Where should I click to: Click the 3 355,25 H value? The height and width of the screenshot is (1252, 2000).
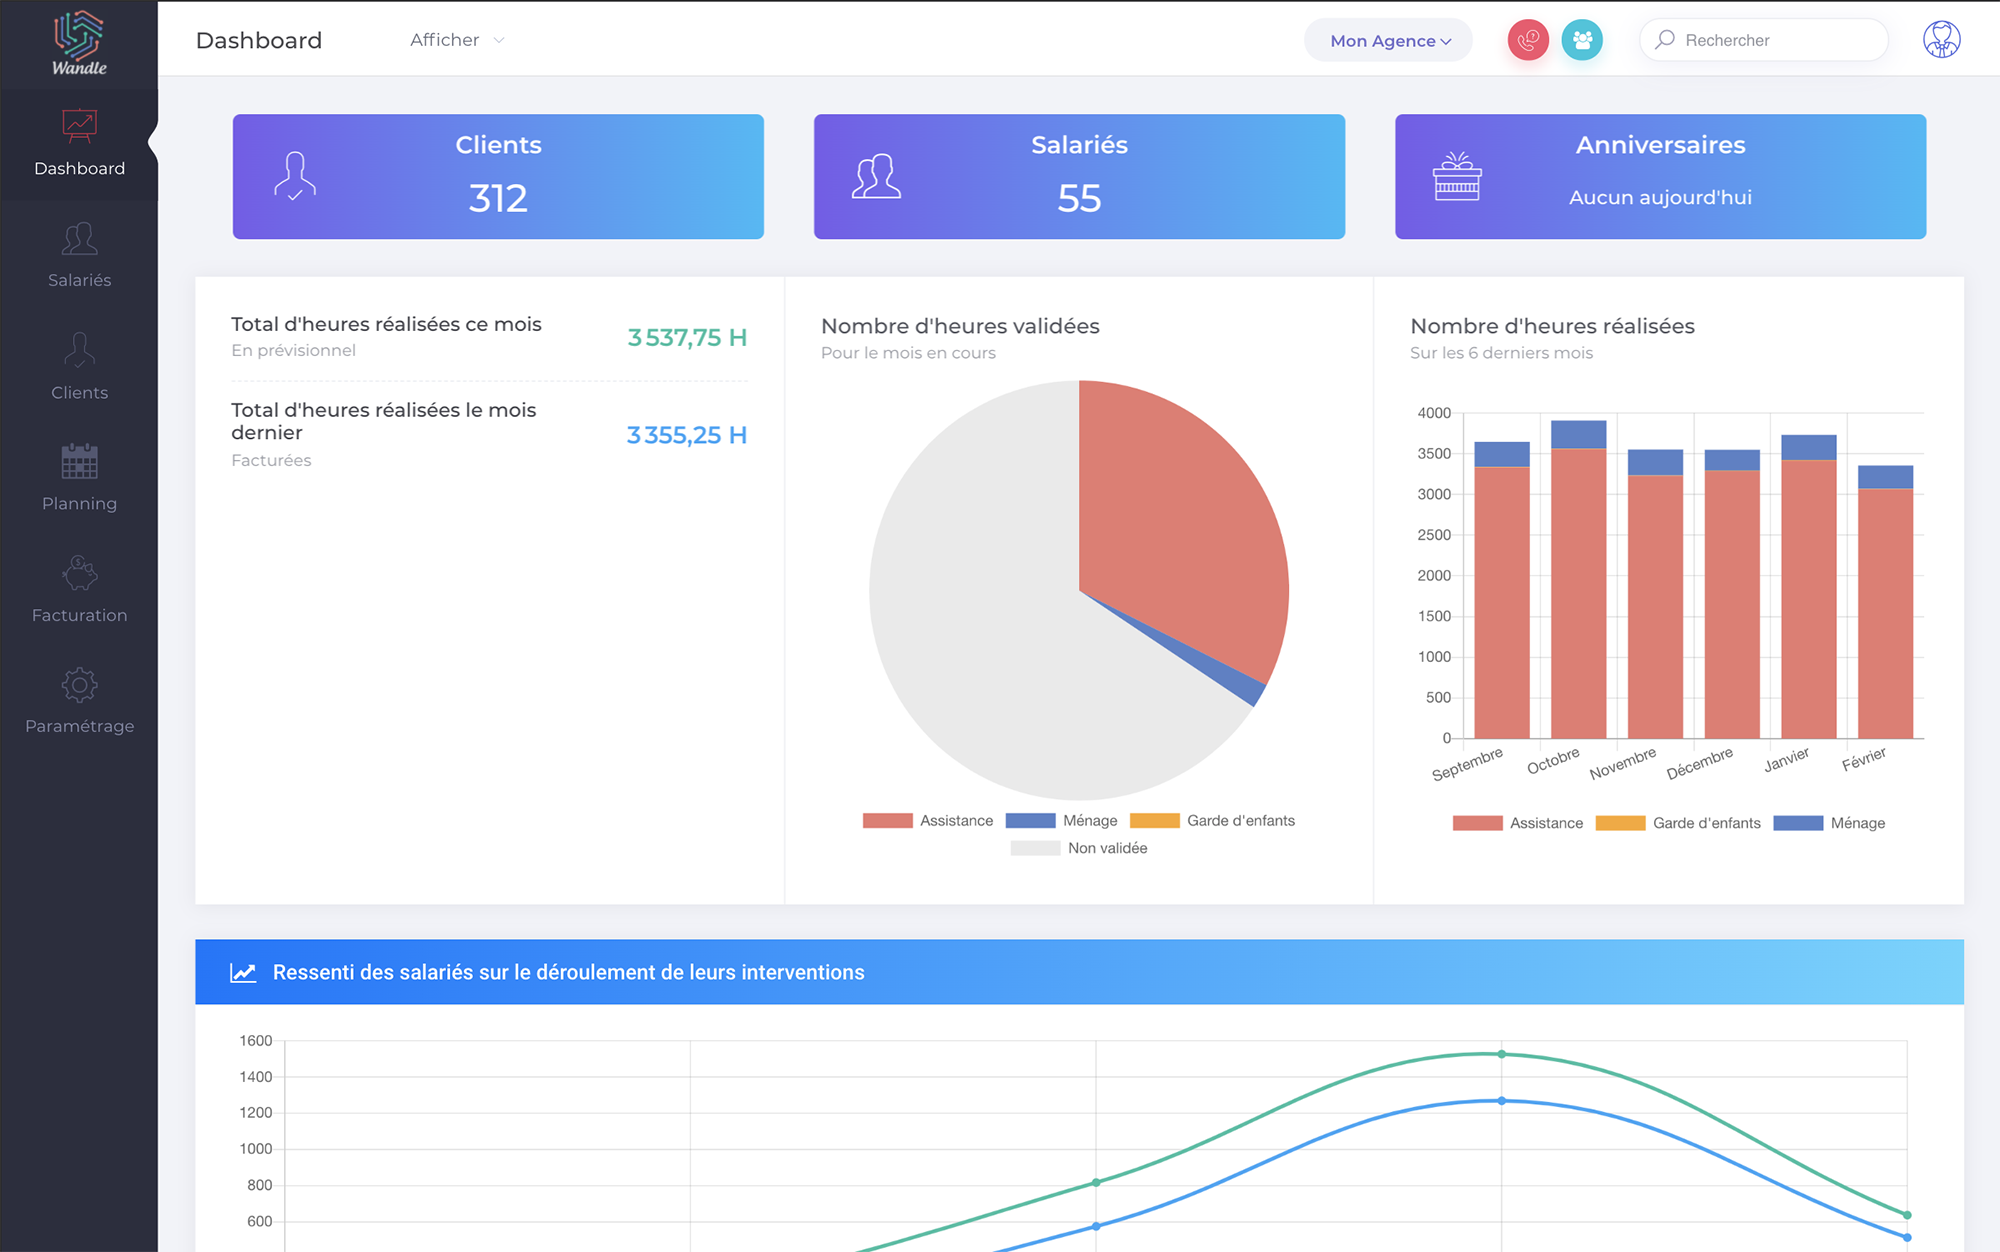pyautogui.click(x=687, y=435)
